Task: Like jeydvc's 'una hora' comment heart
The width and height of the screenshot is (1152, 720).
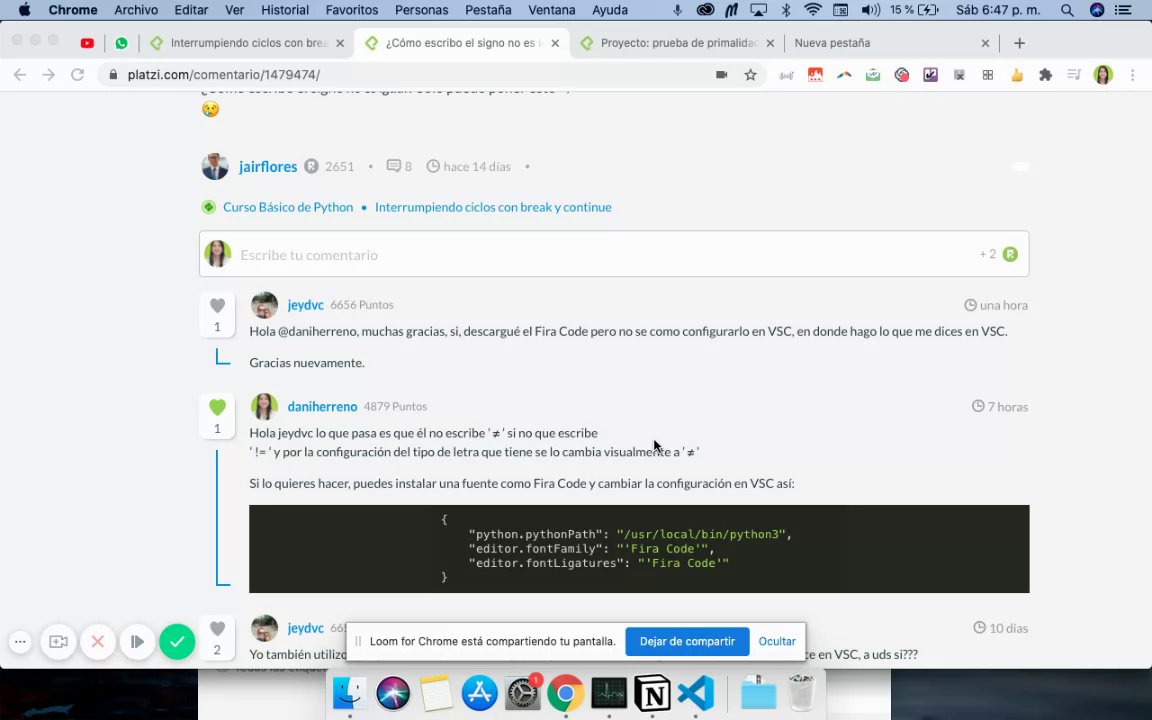Action: (217, 306)
